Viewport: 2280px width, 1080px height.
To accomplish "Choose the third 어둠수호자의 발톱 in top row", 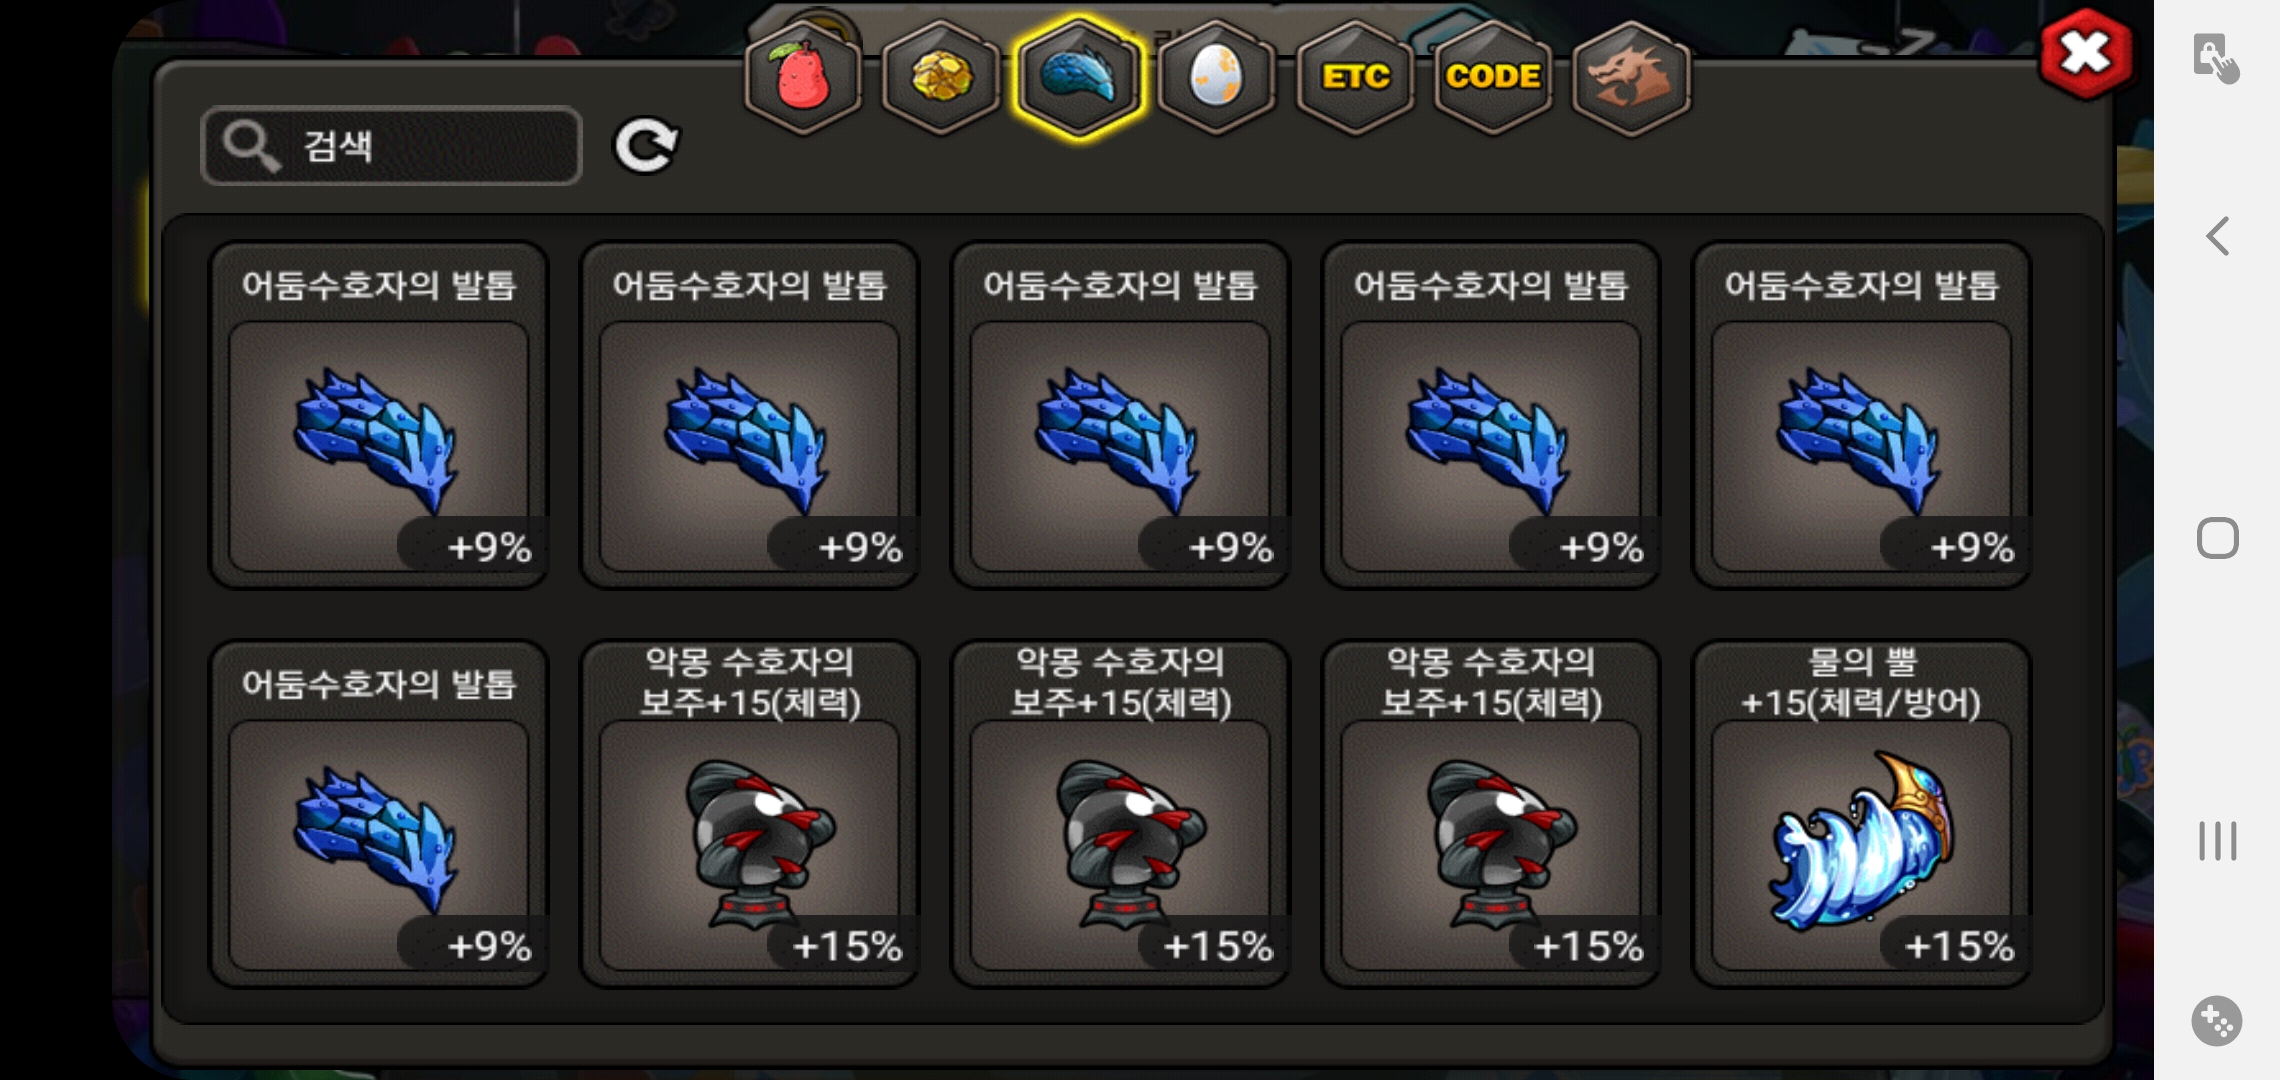I will 1120,415.
